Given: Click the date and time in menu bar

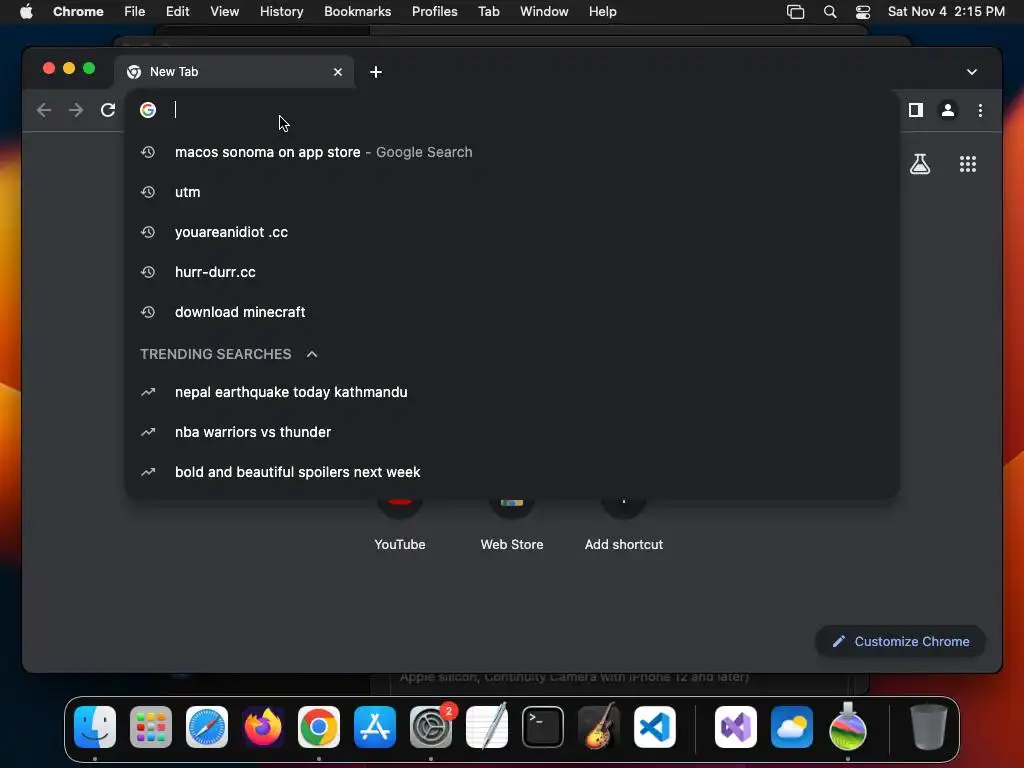Looking at the screenshot, I should [x=946, y=12].
